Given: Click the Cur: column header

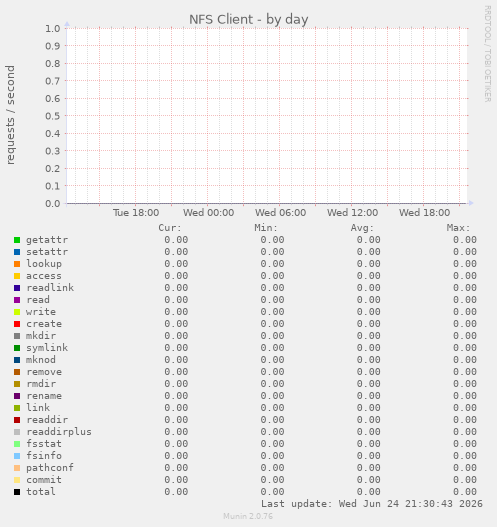Looking at the screenshot, I should [x=170, y=228].
